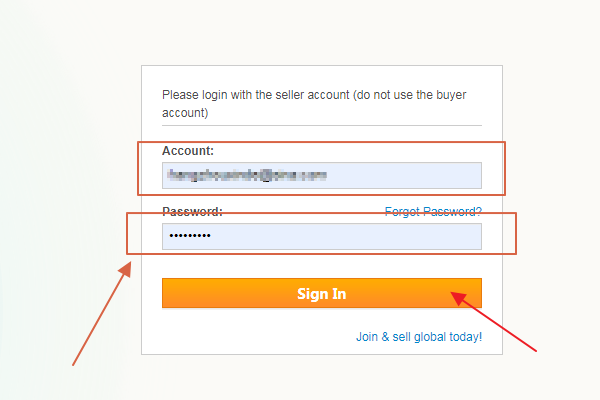The width and height of the screenshot is (600, 400).
Task: Click the masked password dots
Action: point(190,236)
